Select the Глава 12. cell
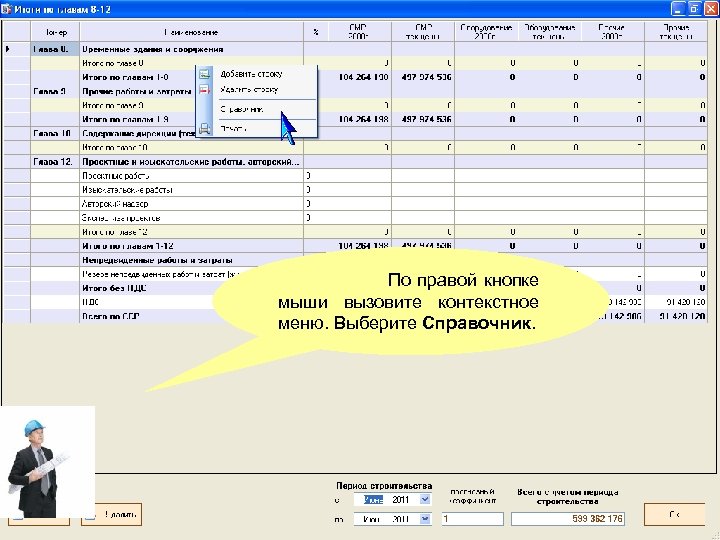The image size is (720, 540). pos(55,162)
